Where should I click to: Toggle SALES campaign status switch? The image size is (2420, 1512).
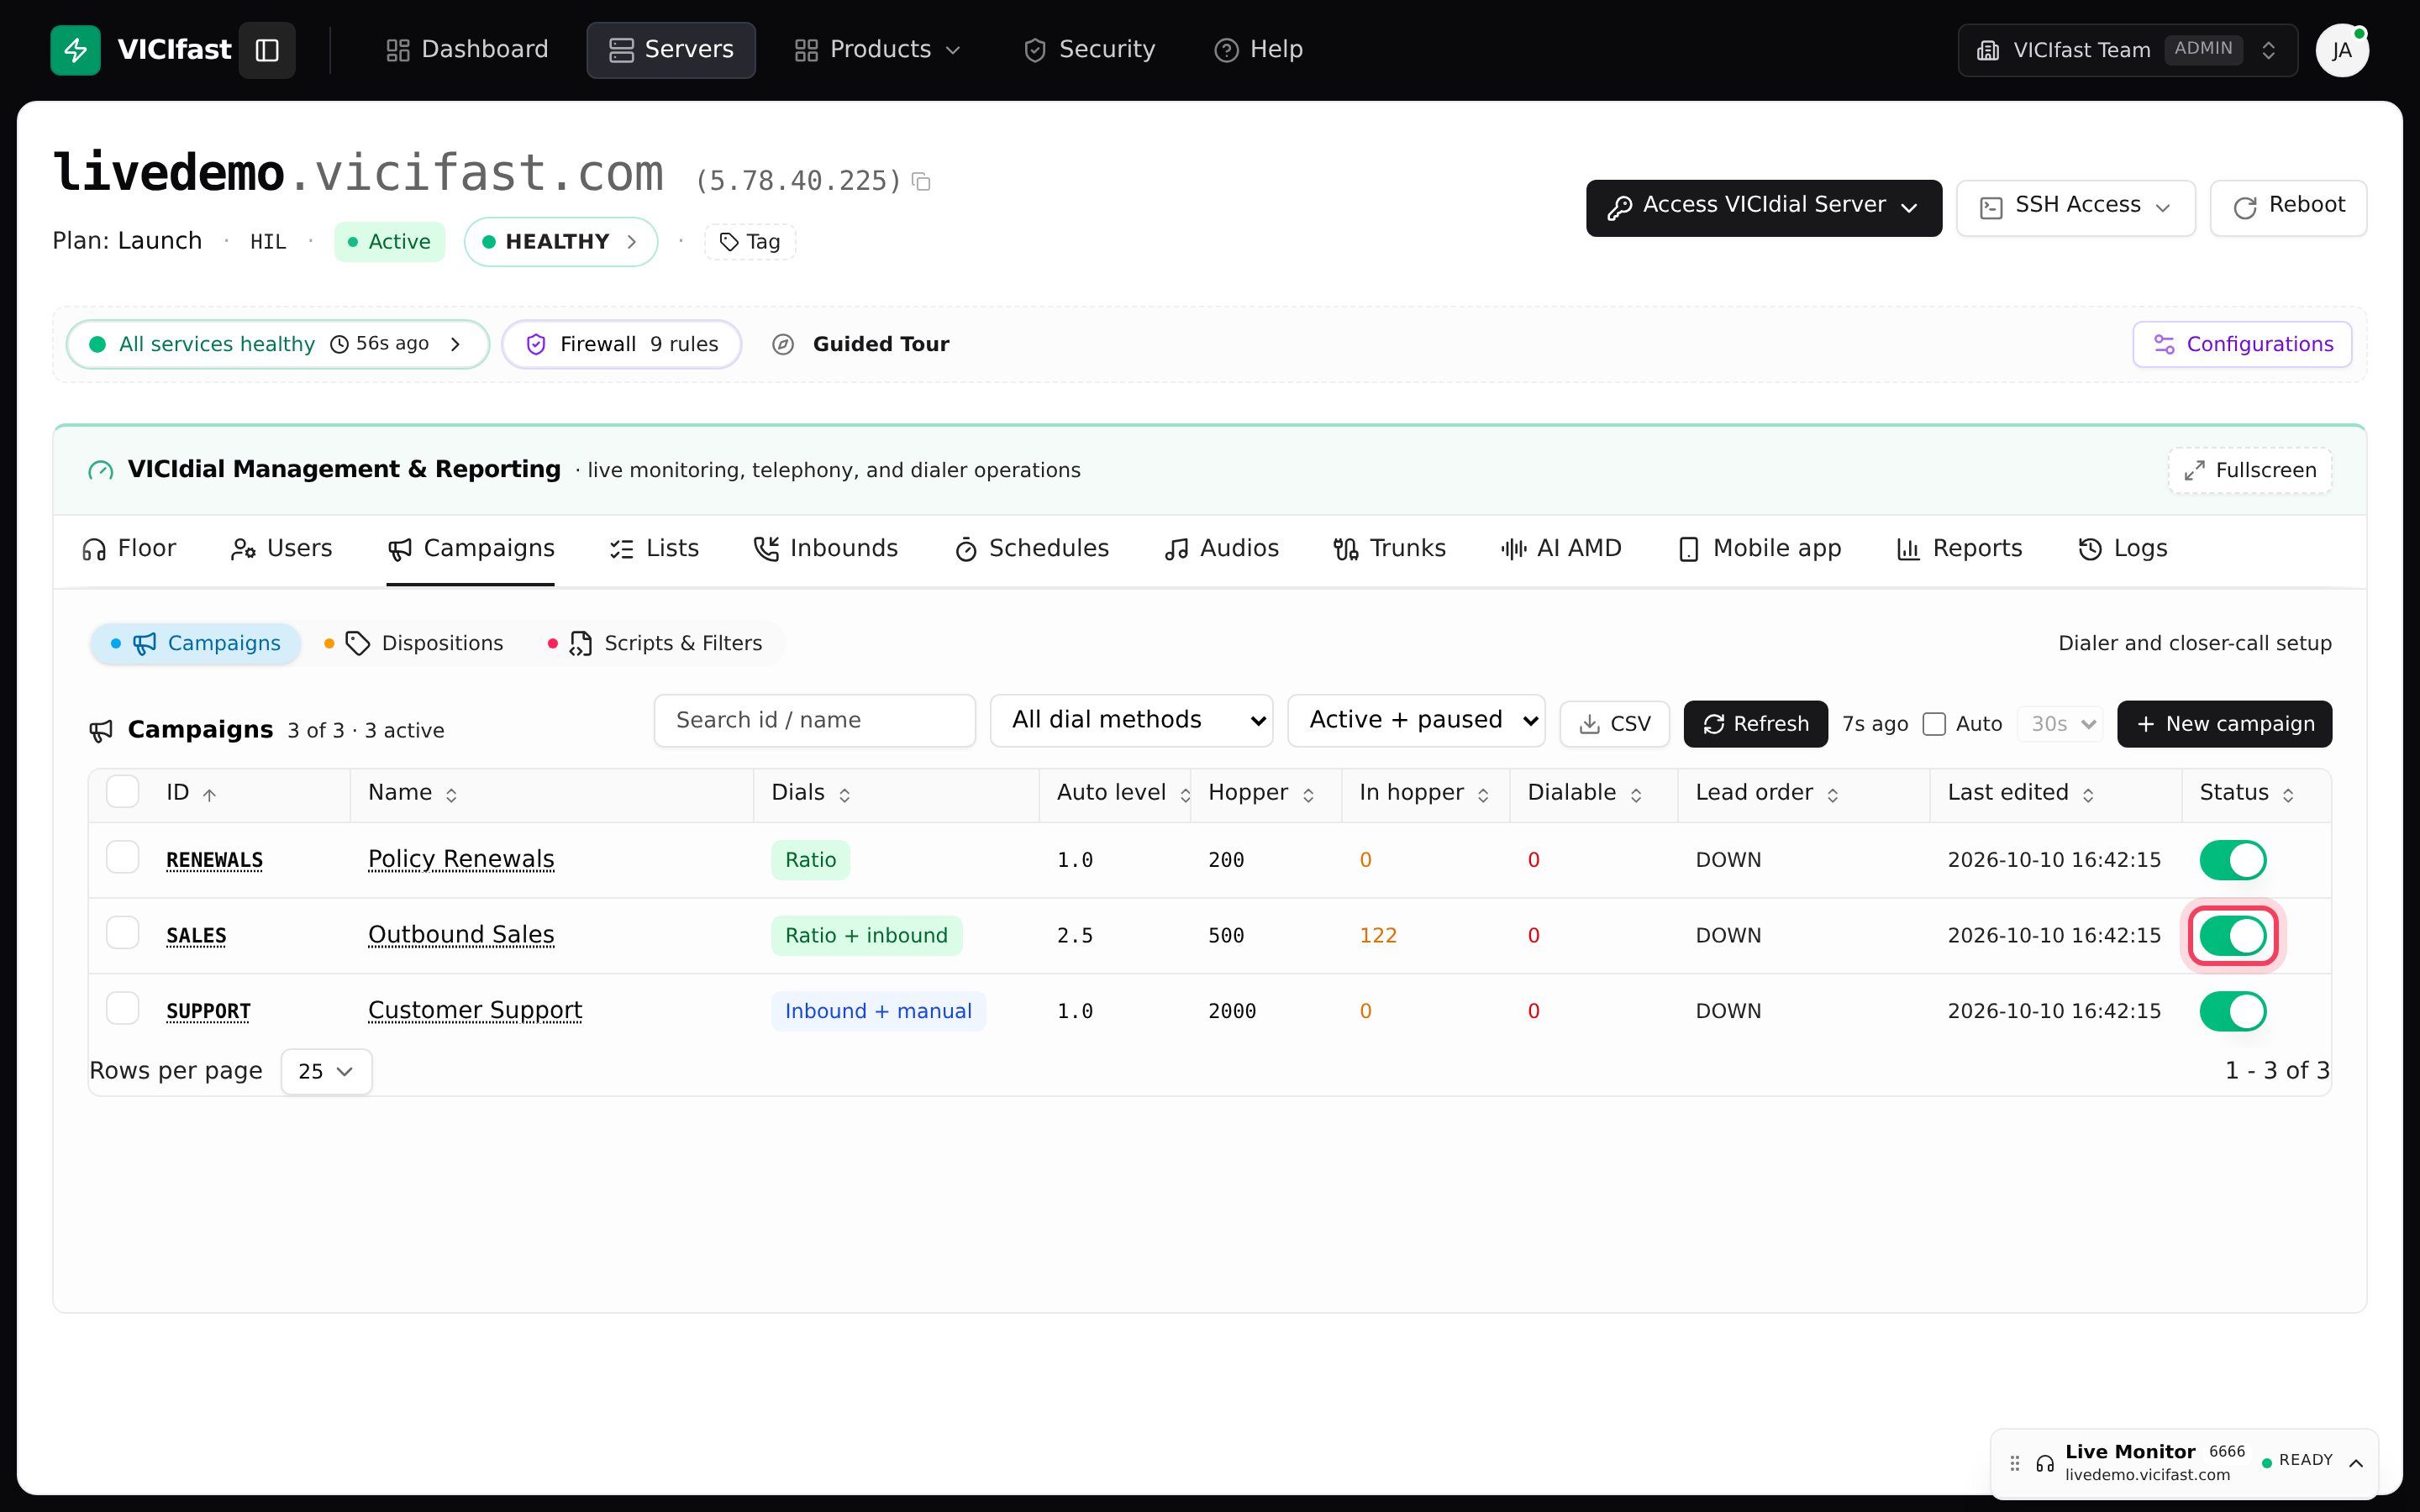coord(2232,936)
